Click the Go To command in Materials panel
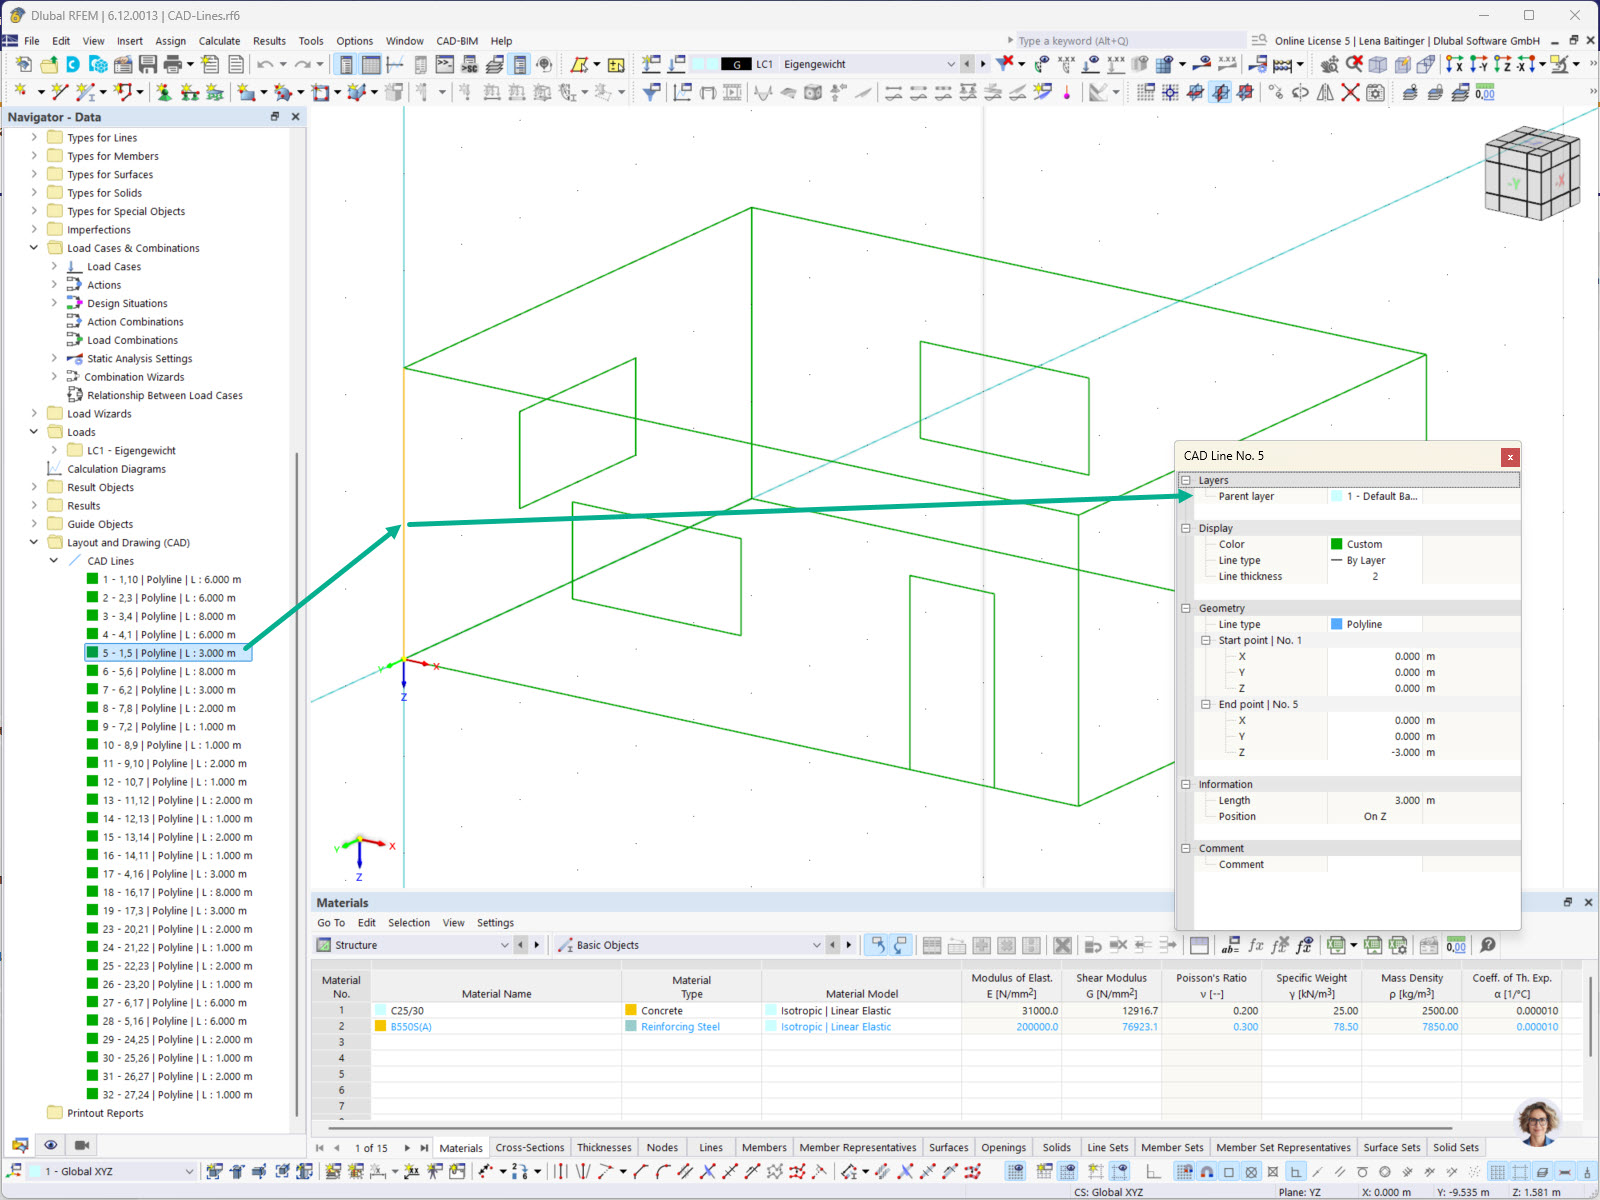Viewport: 1600px width, 1200px height. click(330, 922)
